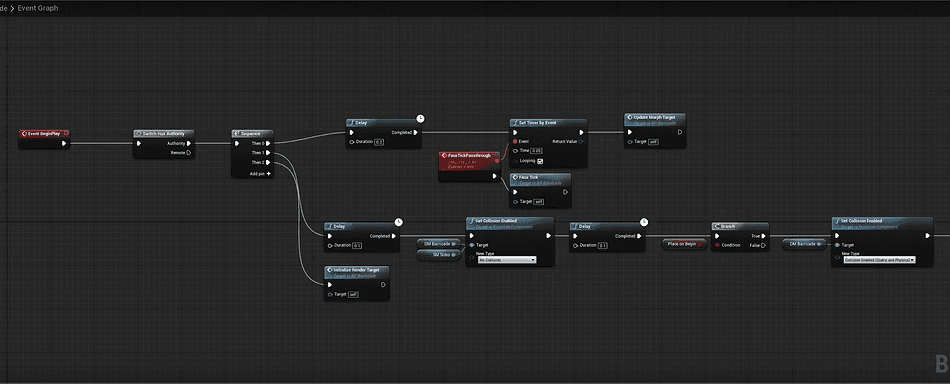Click Update Morph Target's execution output pin

680,132
